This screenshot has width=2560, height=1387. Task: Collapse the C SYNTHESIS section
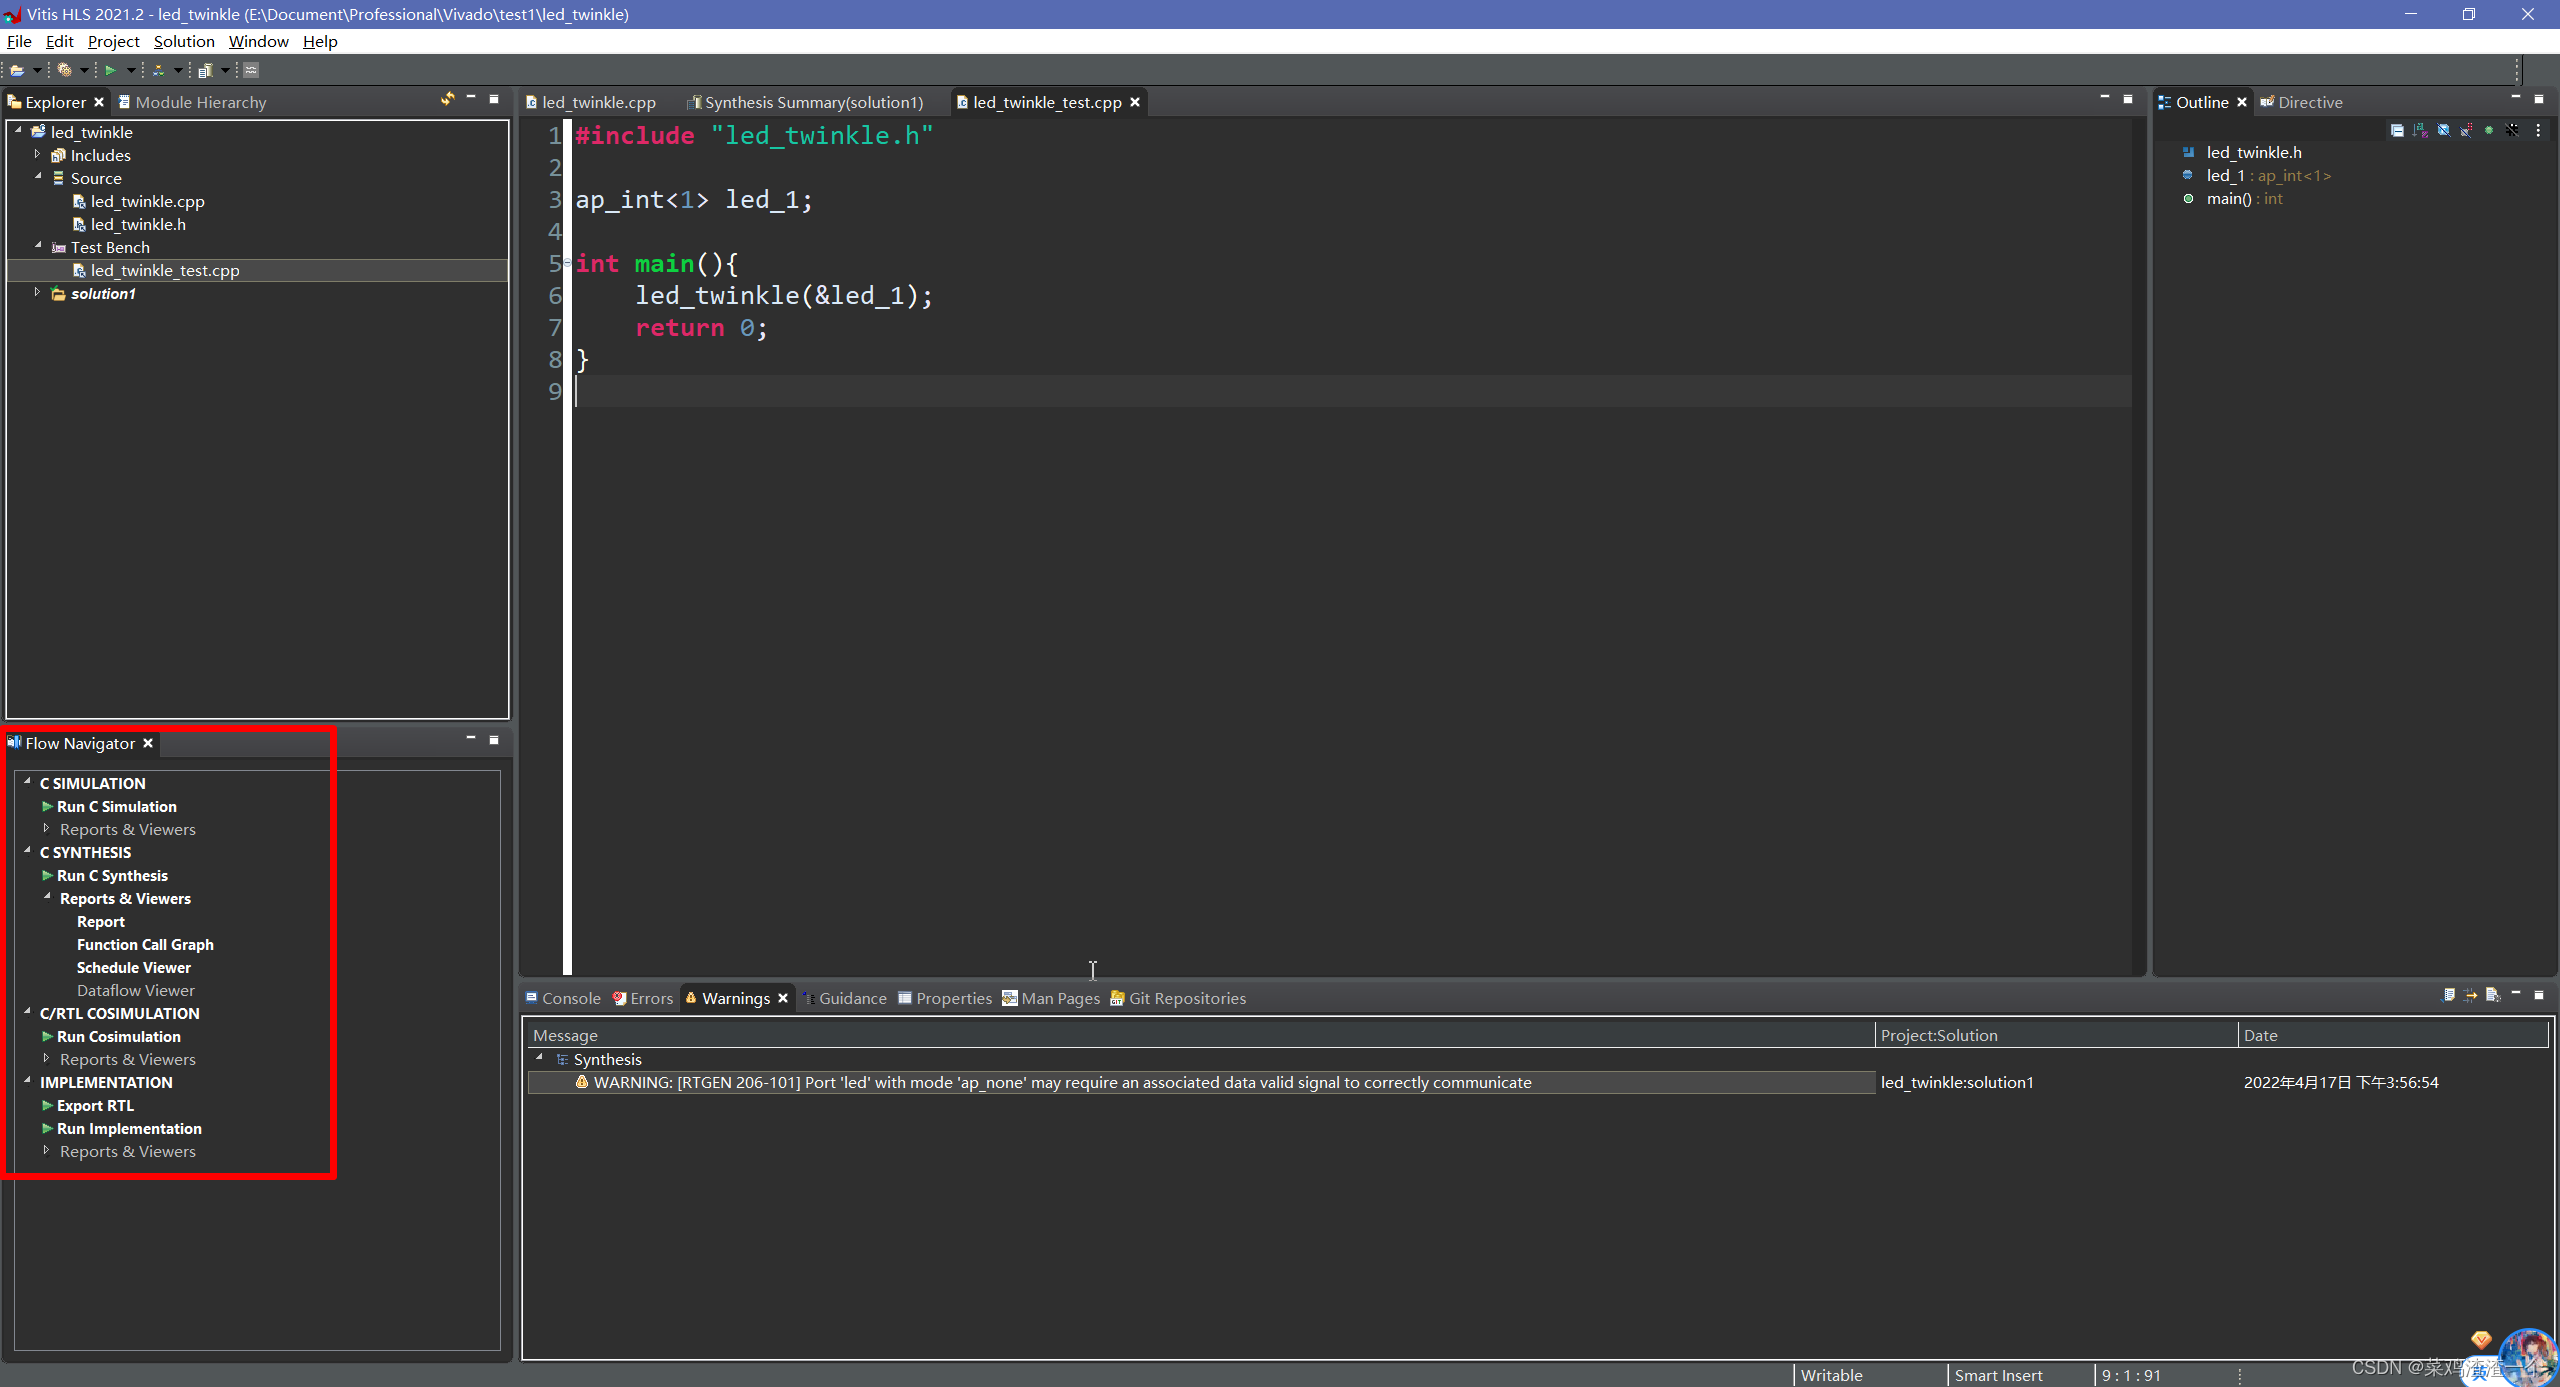(28, 851)
